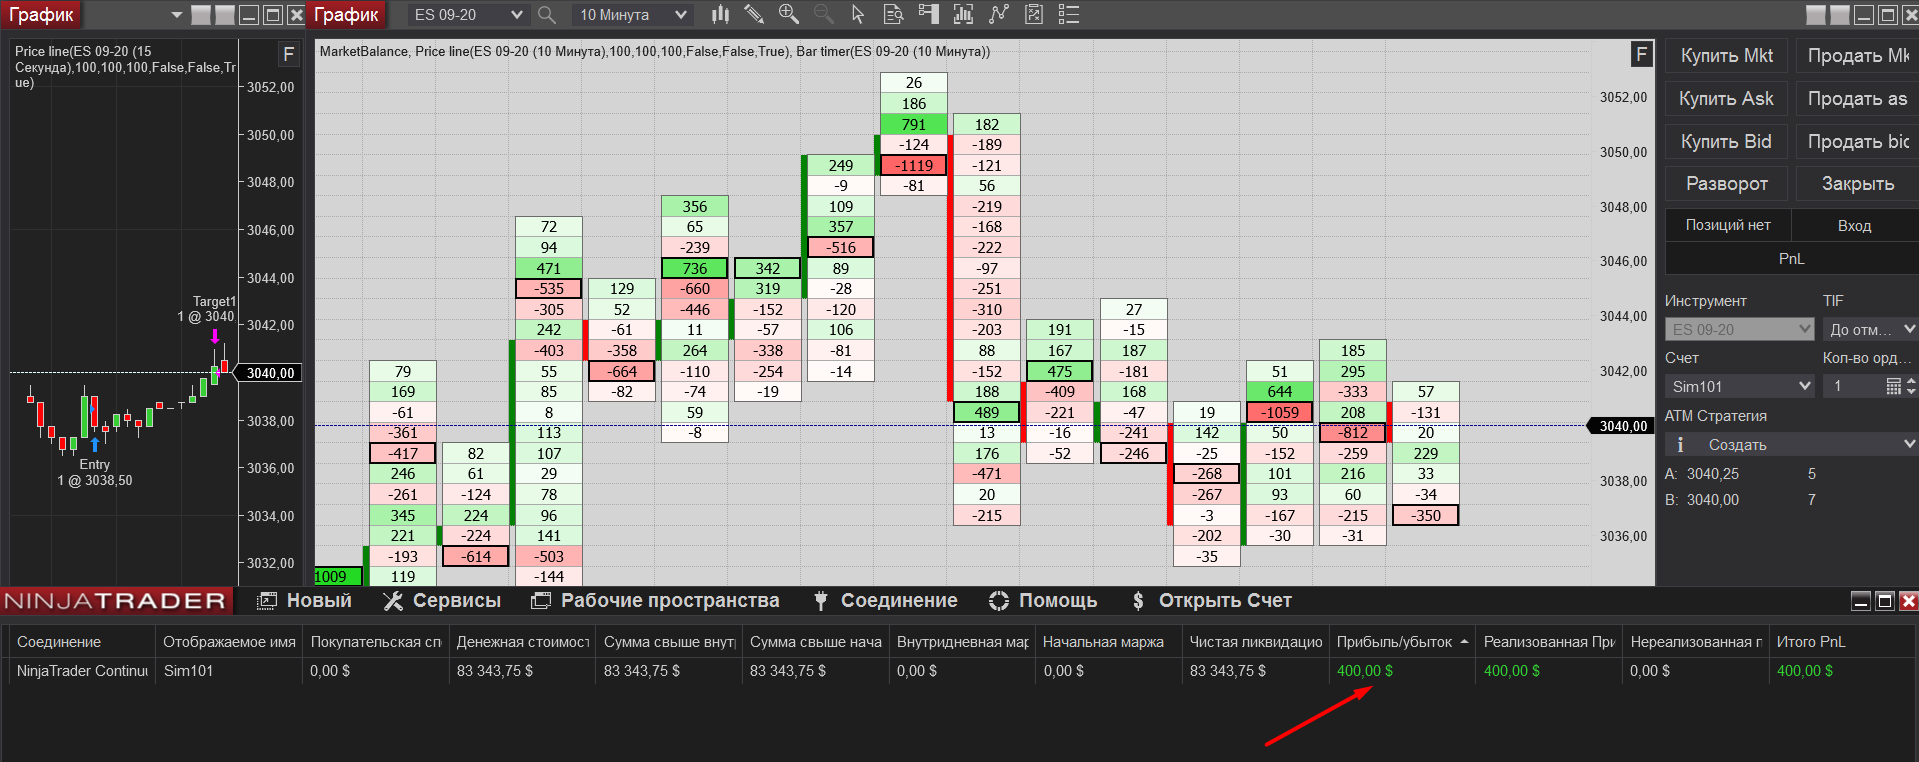Open the strategies line-graph icon
Screen dimensions: 1919x762
pyautogui.click(x=998, y=14)
